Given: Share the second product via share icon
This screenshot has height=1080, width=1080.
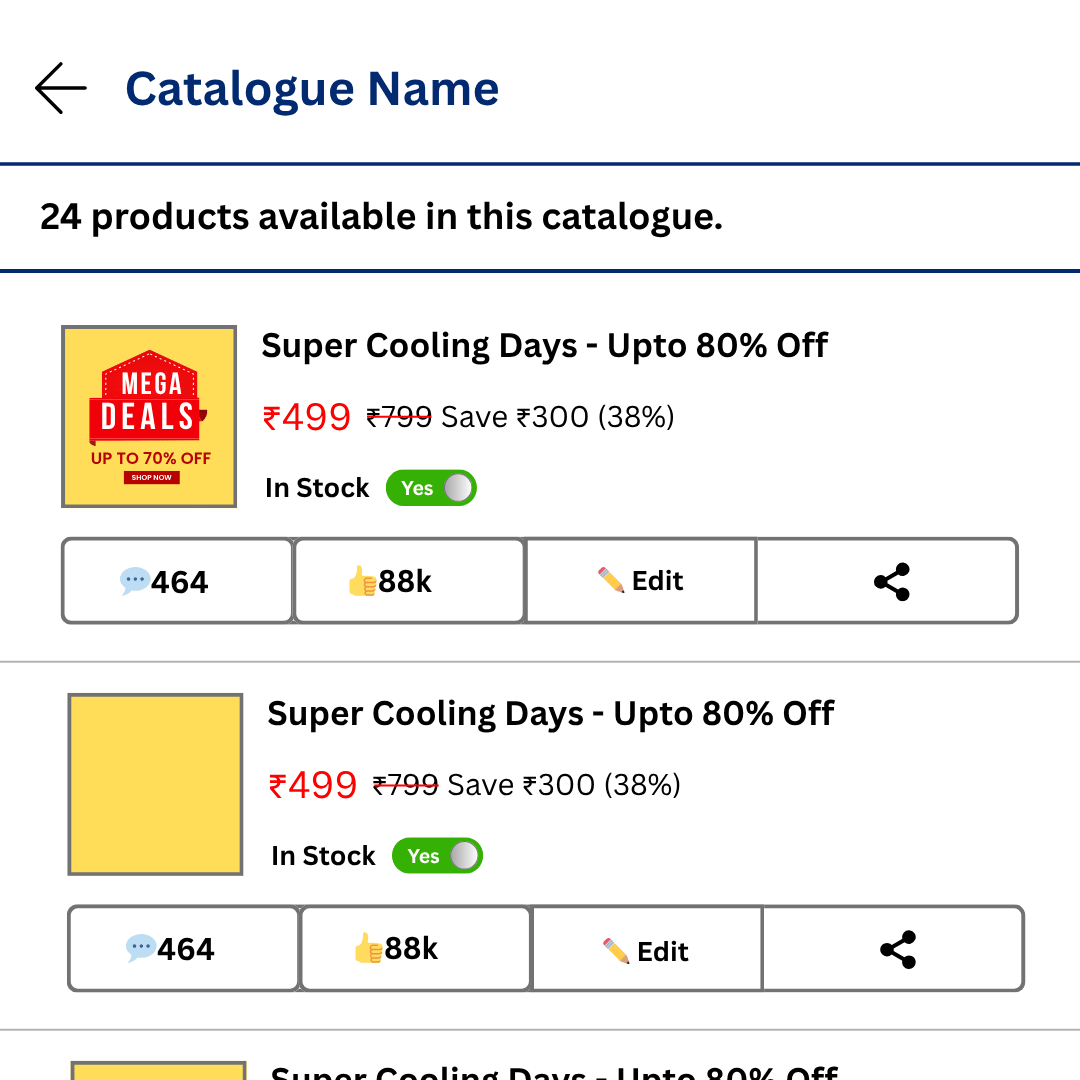Looking at the screenshot, I should 893,949.
